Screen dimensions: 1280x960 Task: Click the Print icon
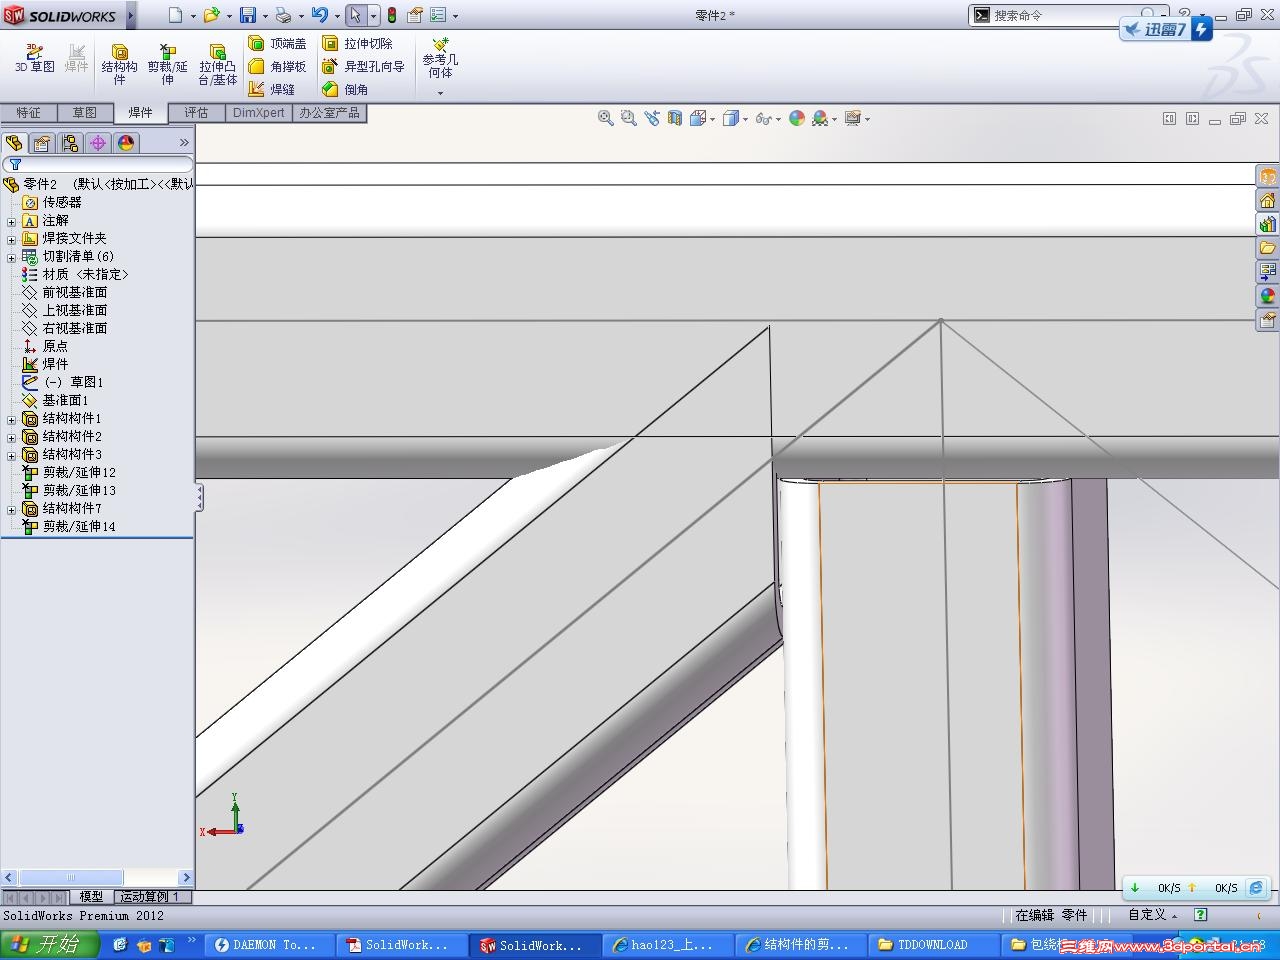click(283, 15)
